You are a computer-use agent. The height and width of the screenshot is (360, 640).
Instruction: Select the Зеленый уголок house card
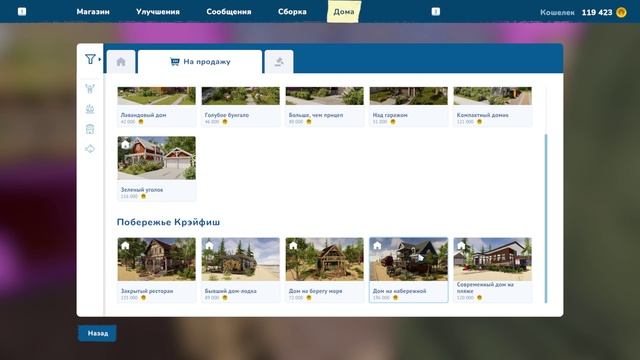coord(156,169)
